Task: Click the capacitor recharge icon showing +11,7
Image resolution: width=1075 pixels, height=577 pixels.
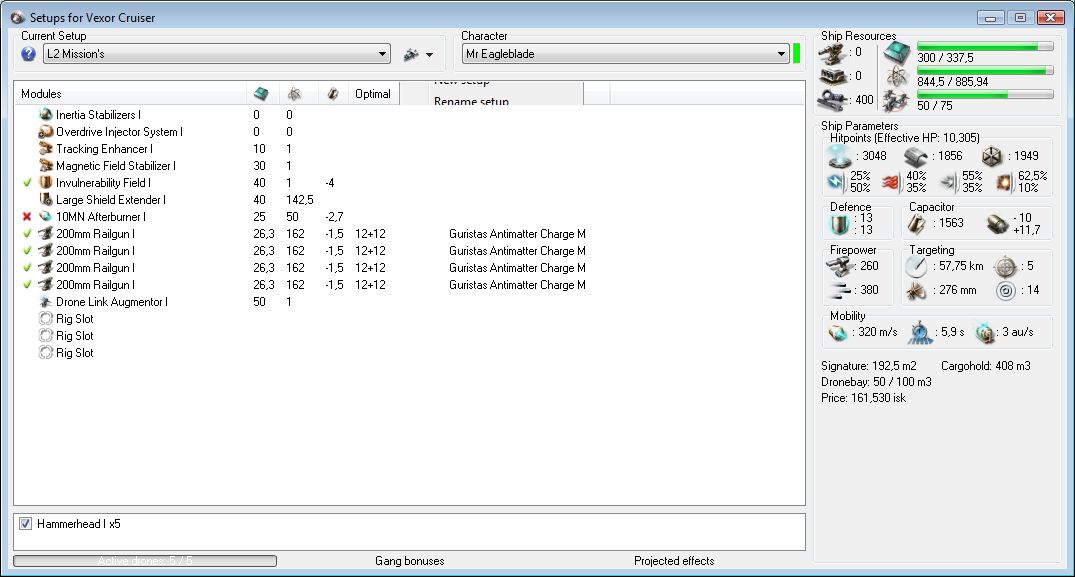Action: (997, 223)
